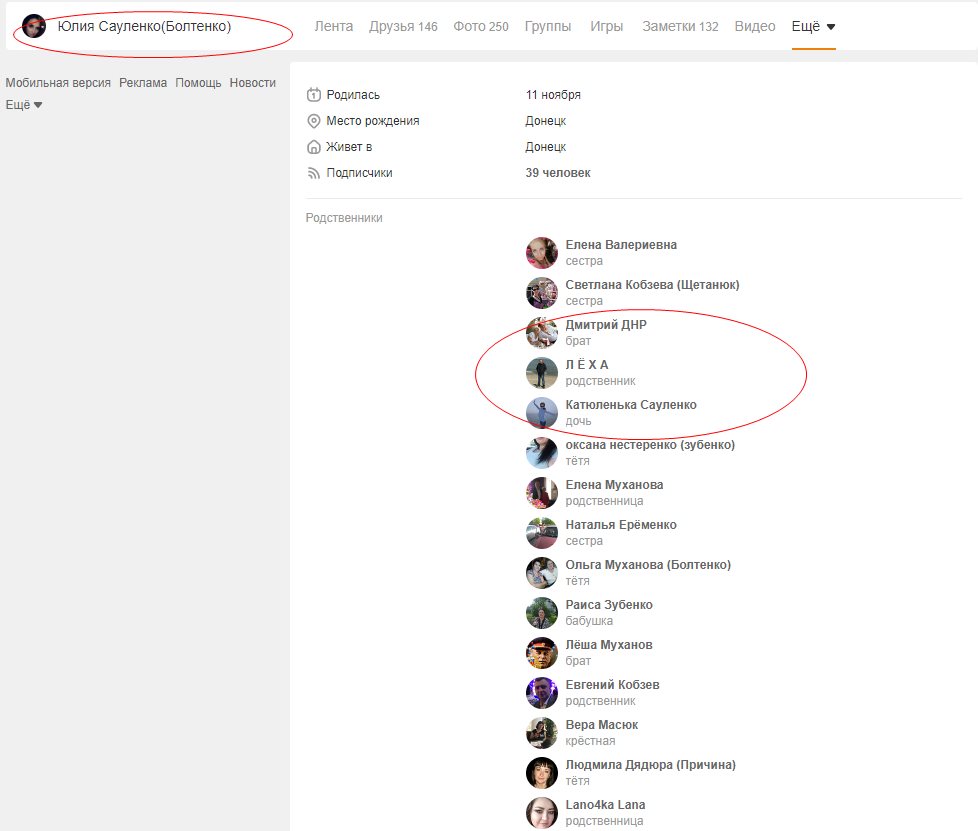This screenshot has height=831, width=978.
Task: Click the subscribers feed icon
Action: 313,173
